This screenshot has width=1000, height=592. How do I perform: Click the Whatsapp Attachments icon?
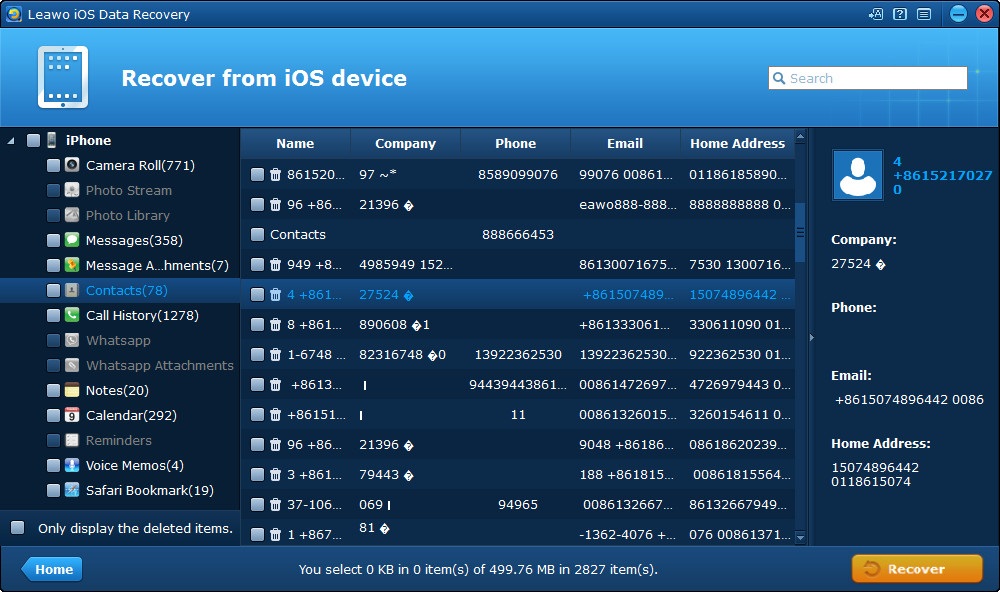[x=72, y=365]
